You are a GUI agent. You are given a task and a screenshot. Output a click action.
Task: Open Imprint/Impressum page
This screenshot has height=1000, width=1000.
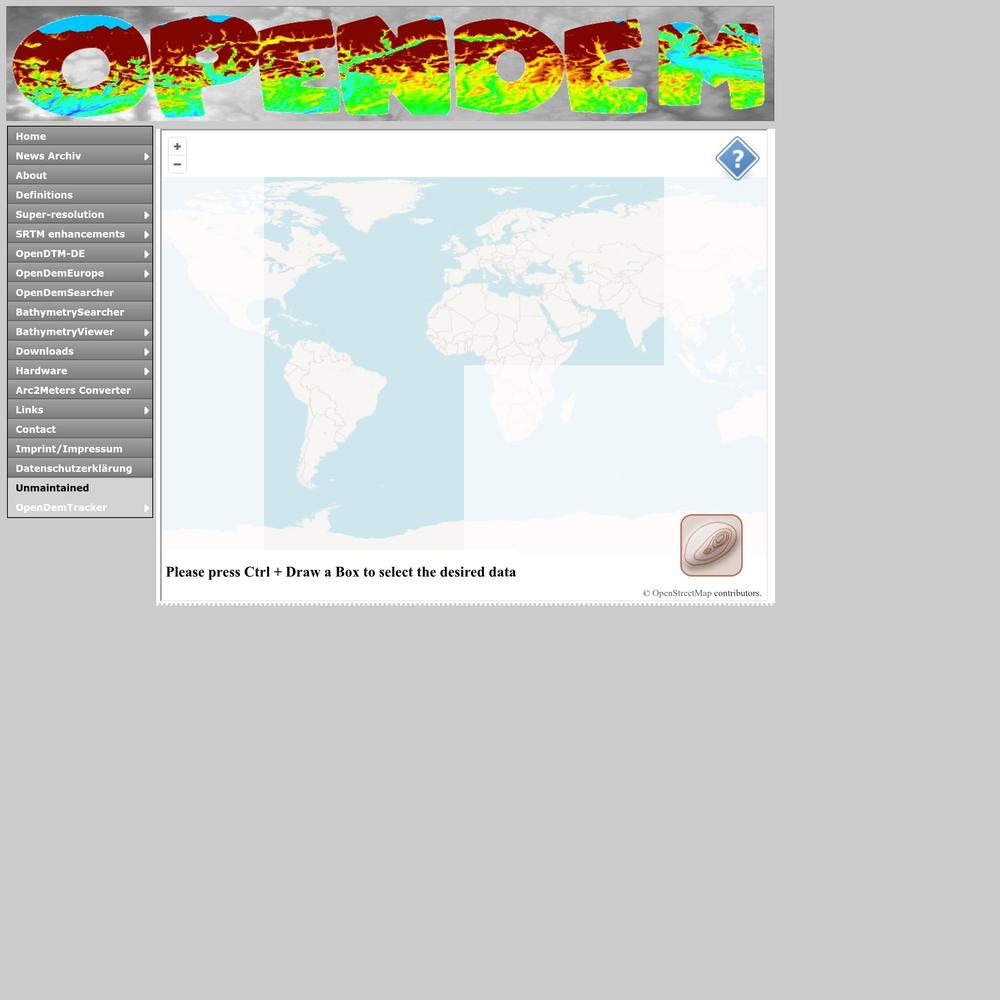(80, 449)
